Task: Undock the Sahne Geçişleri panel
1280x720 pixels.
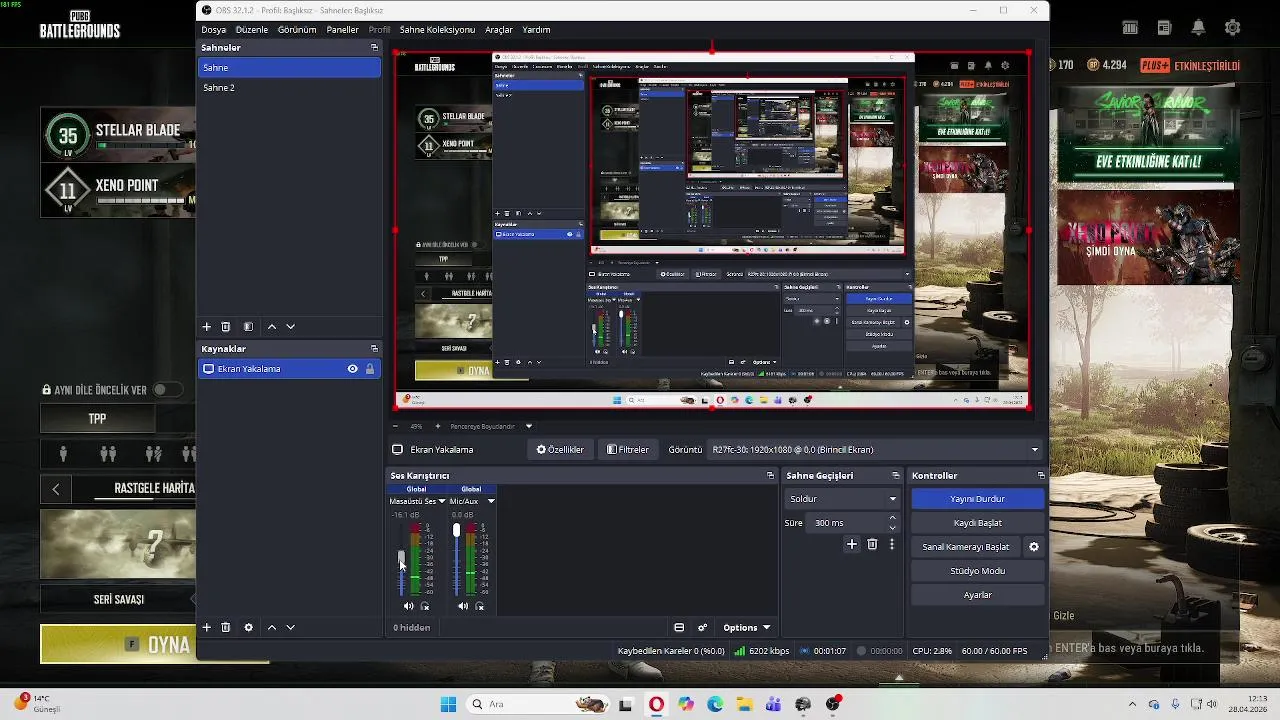Action: [x=896, y=476]
